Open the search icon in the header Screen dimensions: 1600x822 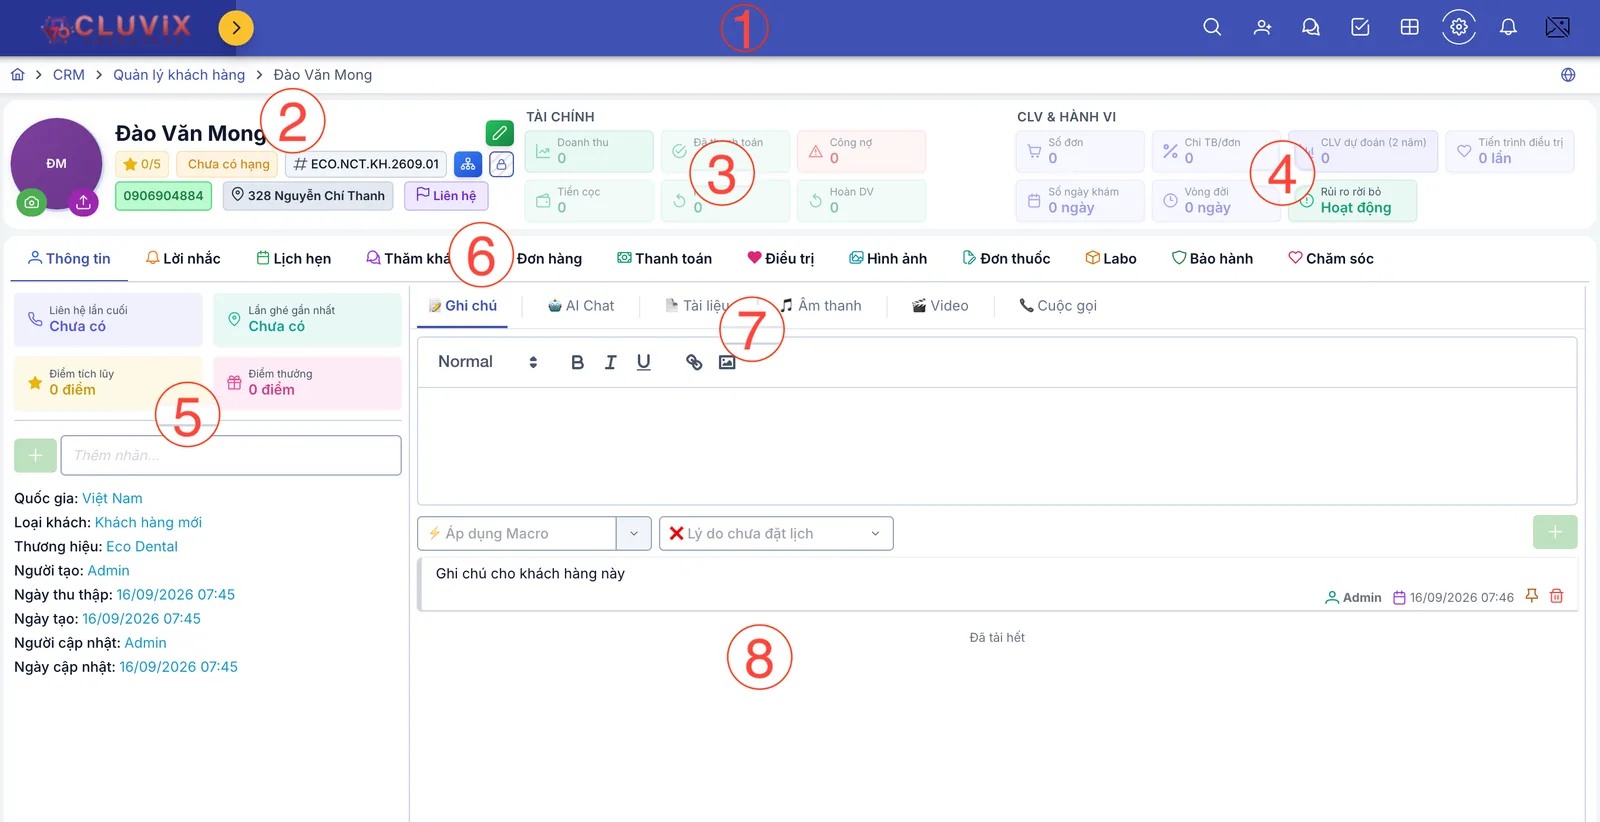tap(1212, 27)
